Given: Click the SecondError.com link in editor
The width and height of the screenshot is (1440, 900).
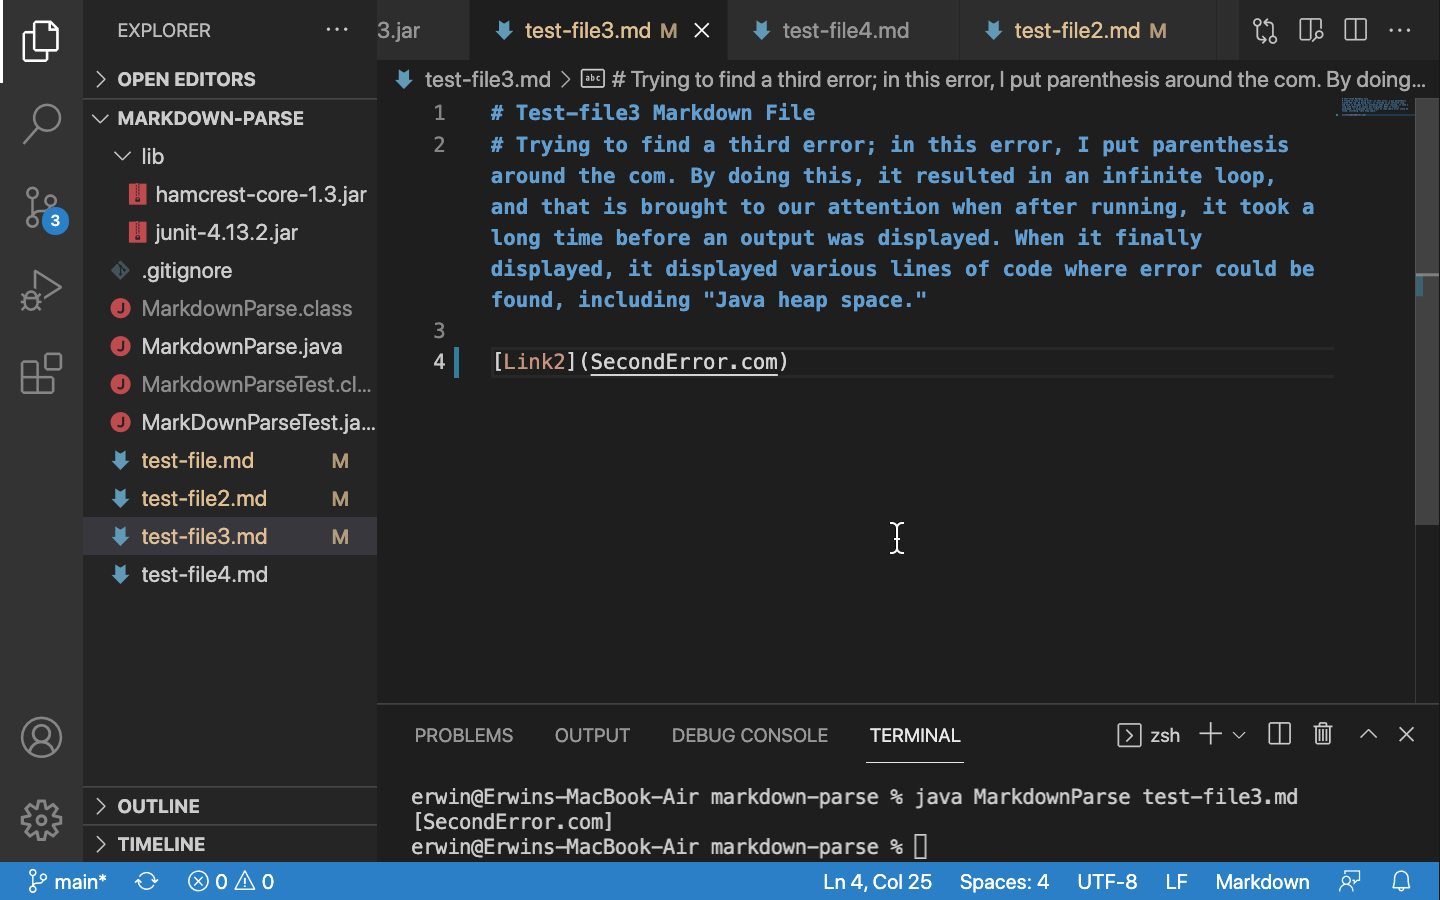Looking at the screenshot, I should tap(684, 362).
